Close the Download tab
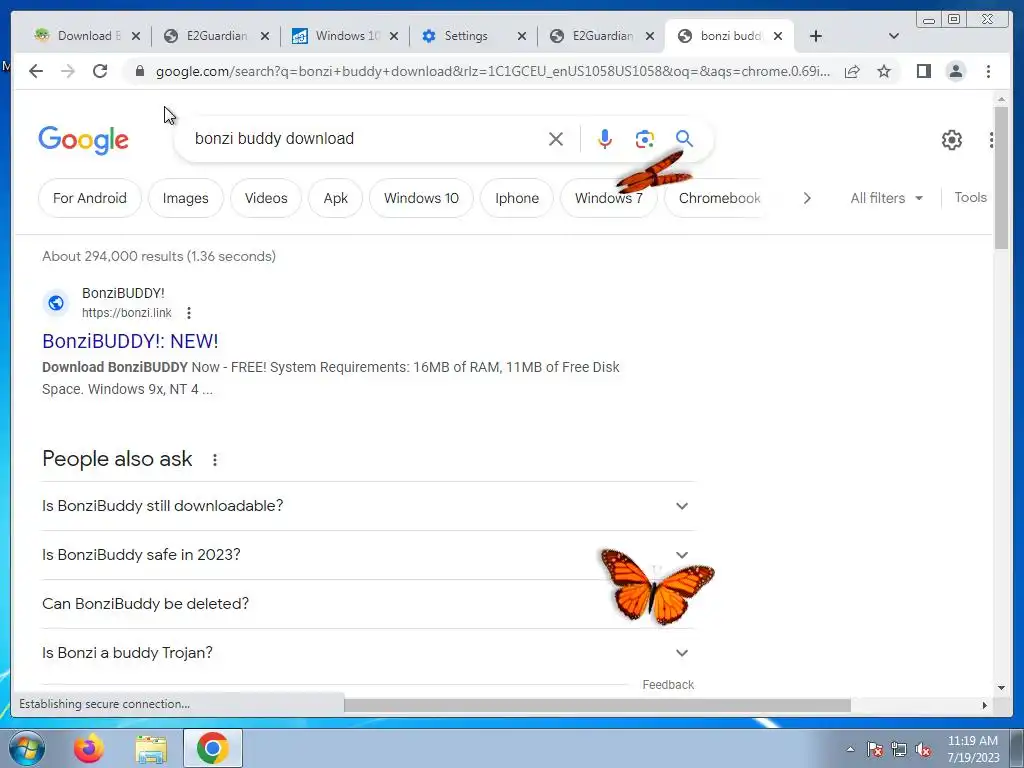Image resolution: width=1024 pixels, height=768 pixels. point(136,37)
